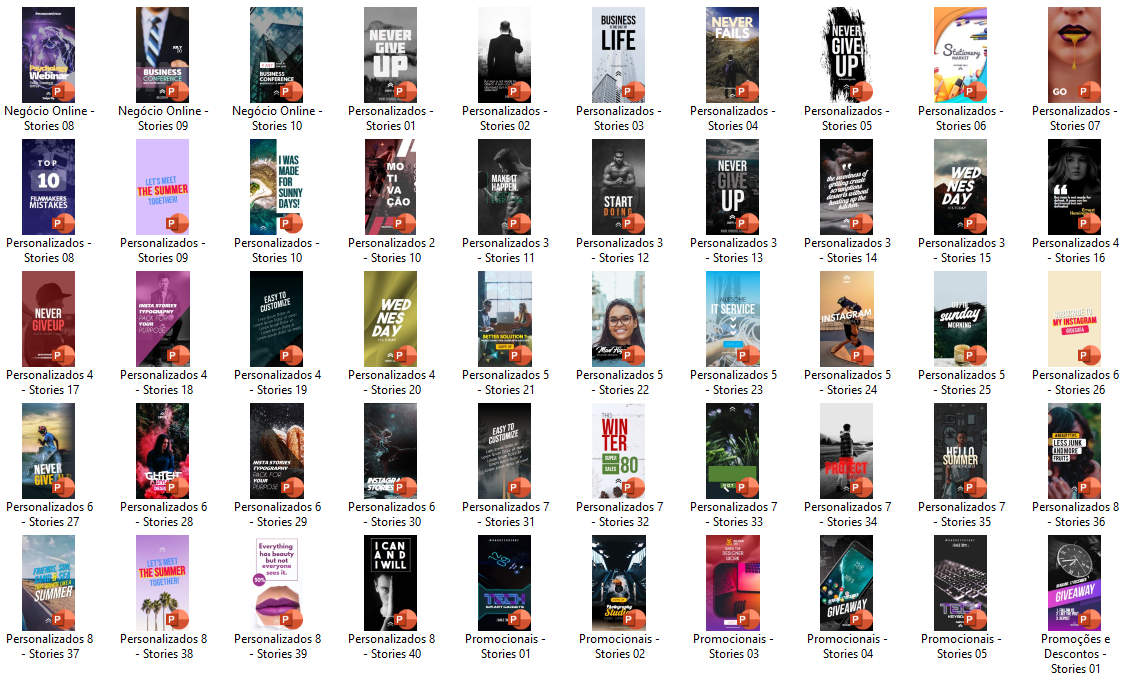
Task: Open the Personalizados - Stories 06 presentation icon
Action: click(960, 55)
